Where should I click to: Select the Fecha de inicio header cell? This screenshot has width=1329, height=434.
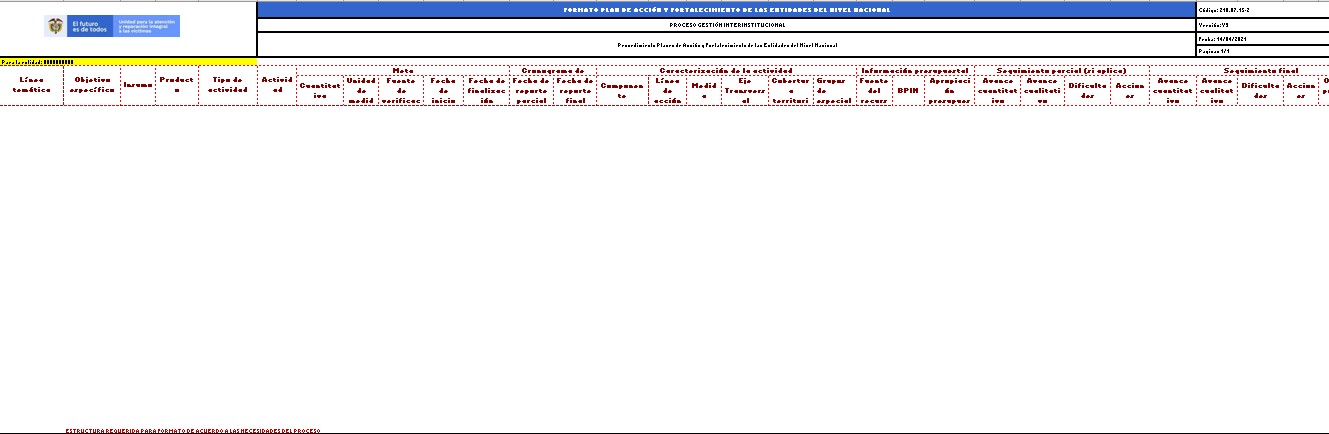click(443, 91)
